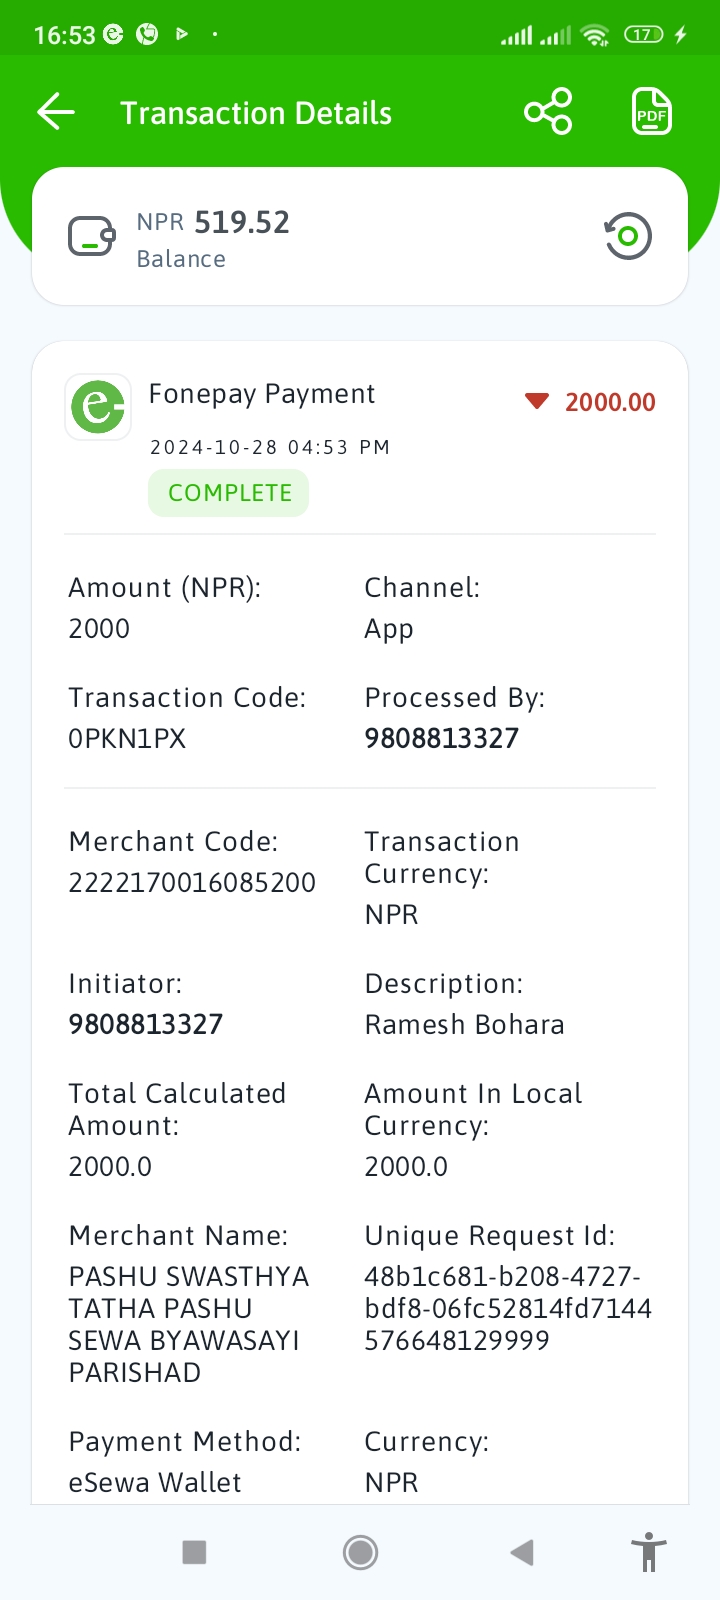720x1600 pixels.
Task: Tap the Unique Request Id value
Action: 508,1308
